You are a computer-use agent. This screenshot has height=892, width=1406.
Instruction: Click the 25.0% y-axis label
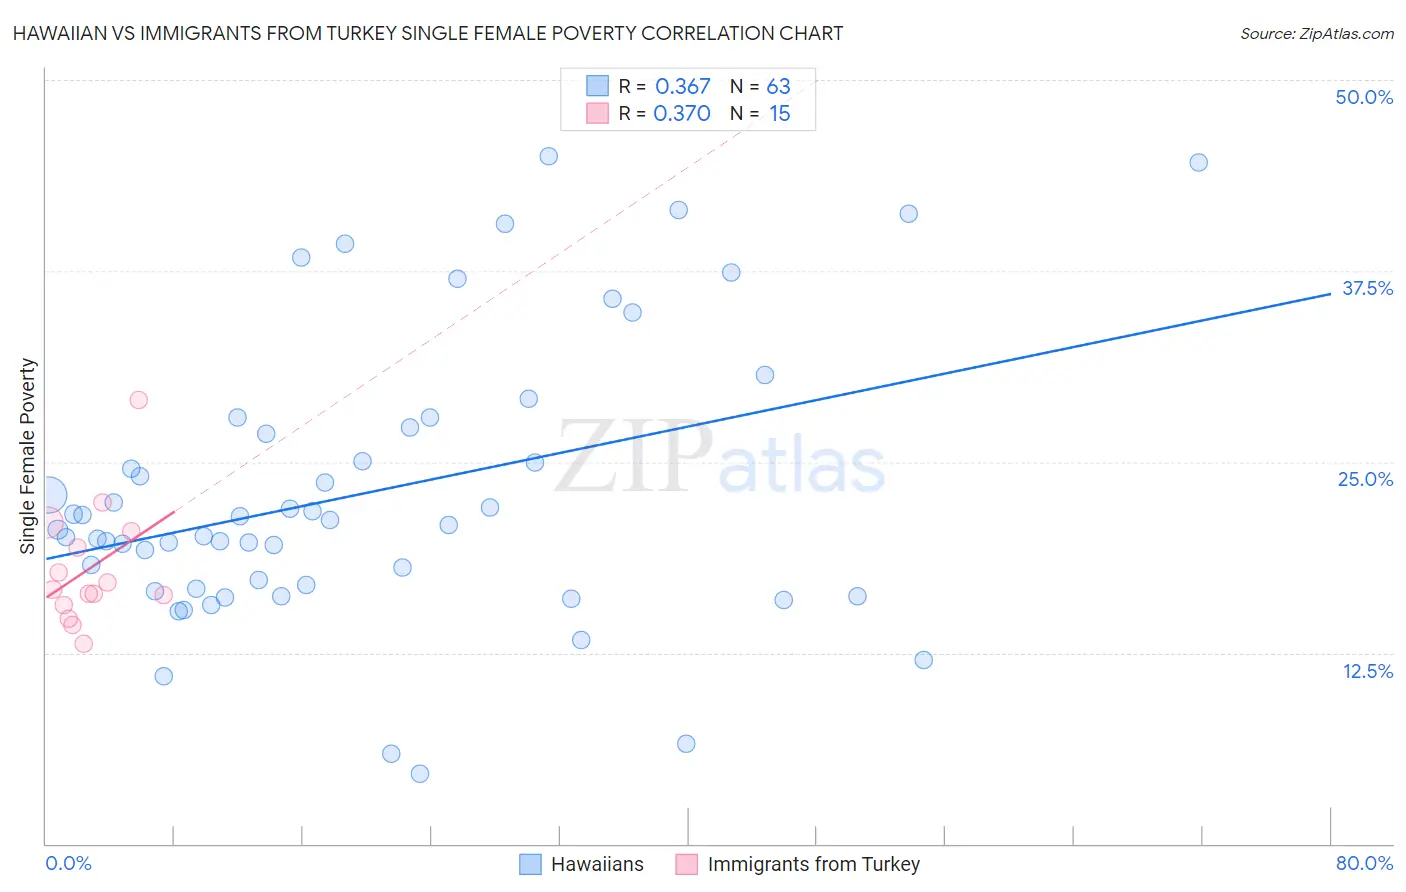click(1365, 479)
